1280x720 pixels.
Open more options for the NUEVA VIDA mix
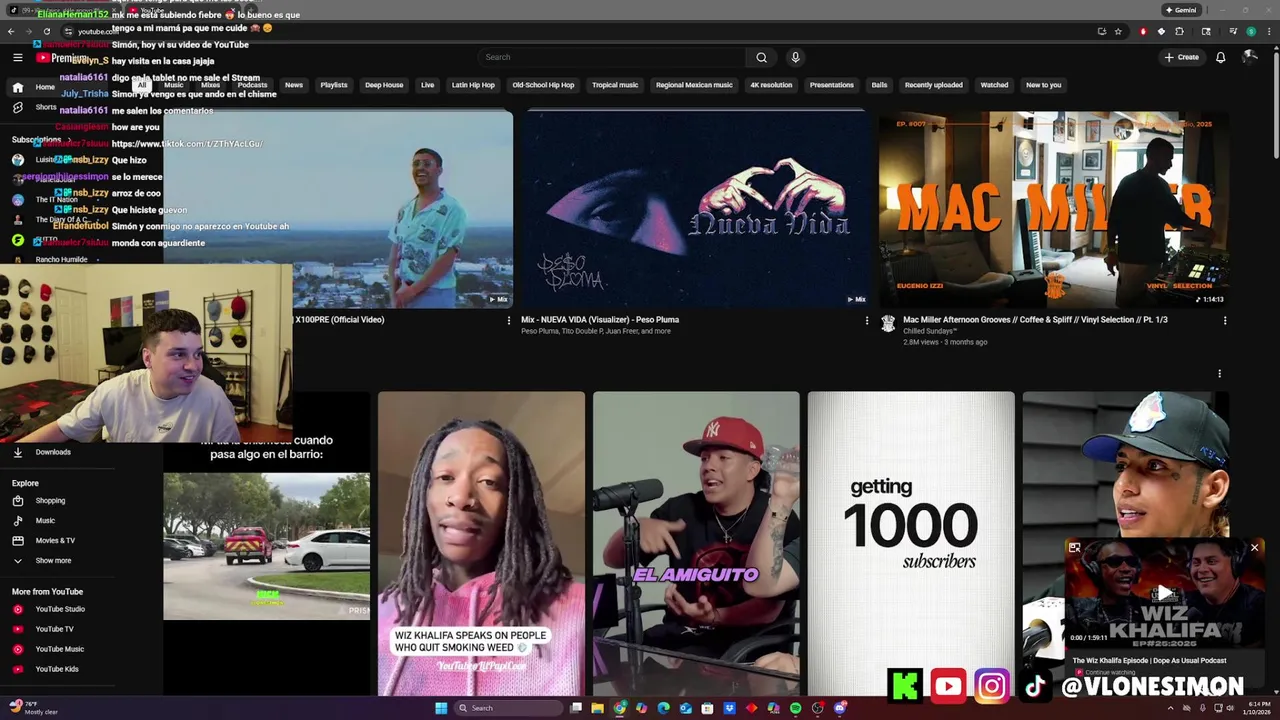(866, 321)
